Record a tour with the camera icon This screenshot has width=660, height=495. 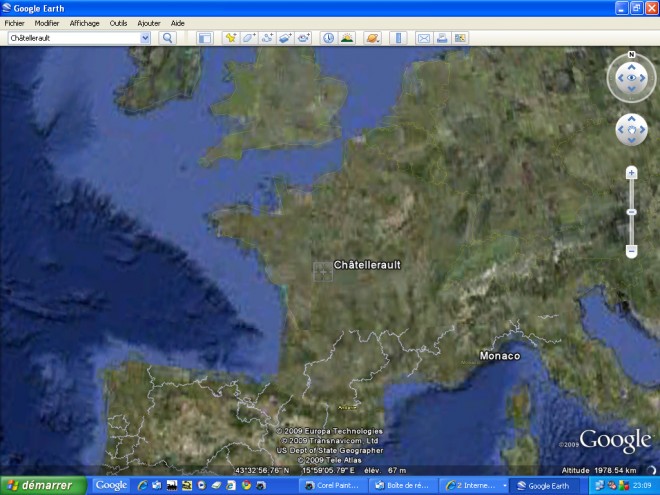[303, 38]
